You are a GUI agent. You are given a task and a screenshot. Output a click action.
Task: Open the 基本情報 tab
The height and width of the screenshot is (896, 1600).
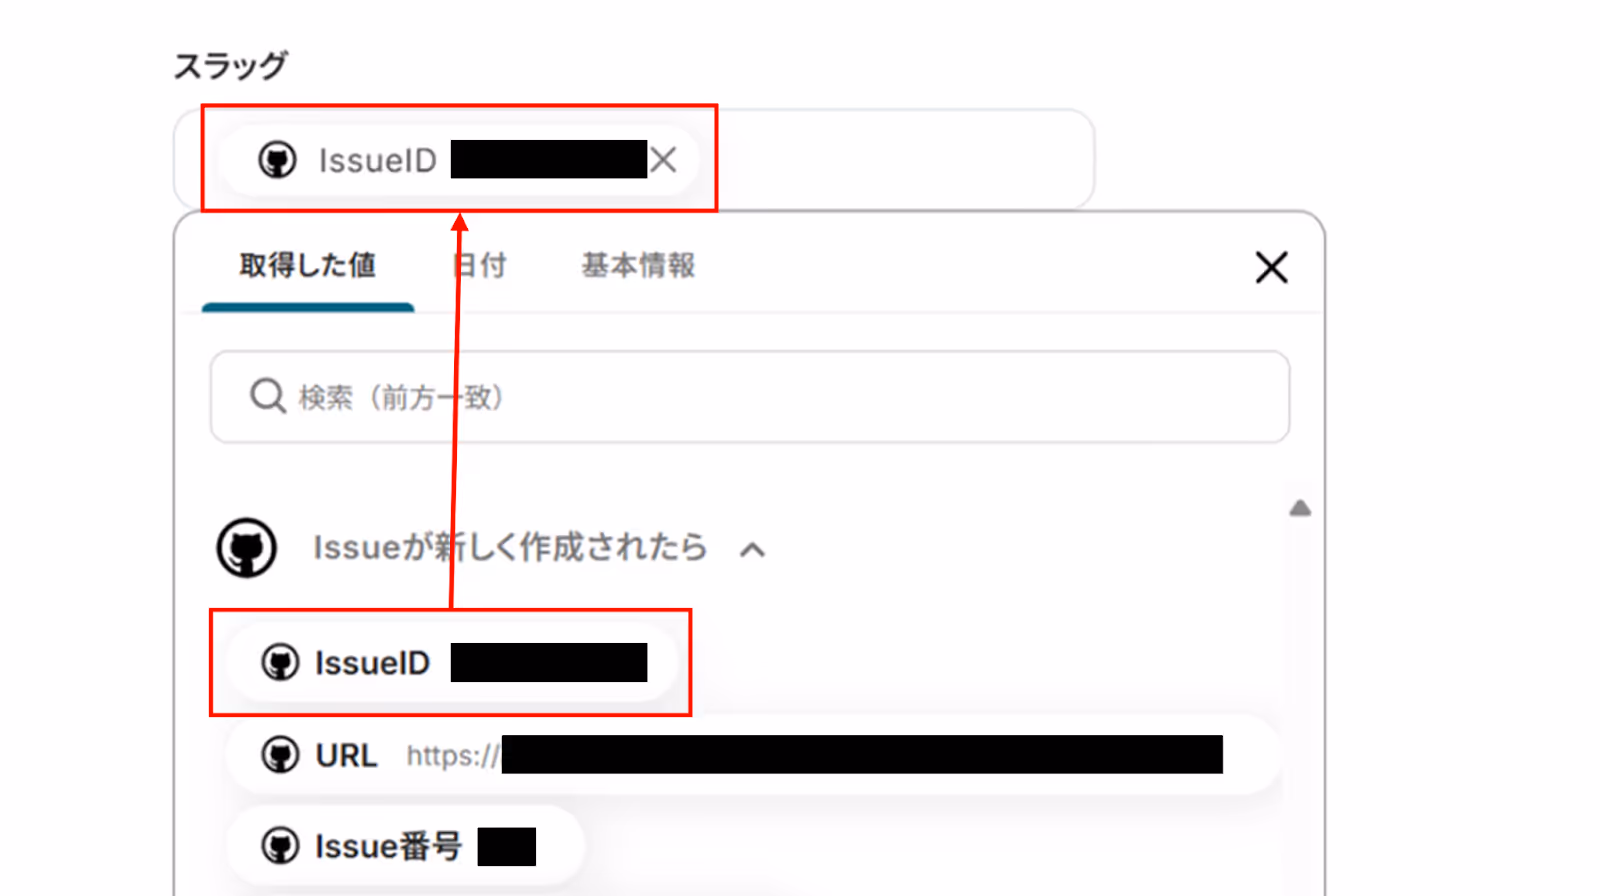(x=638, y=265)
